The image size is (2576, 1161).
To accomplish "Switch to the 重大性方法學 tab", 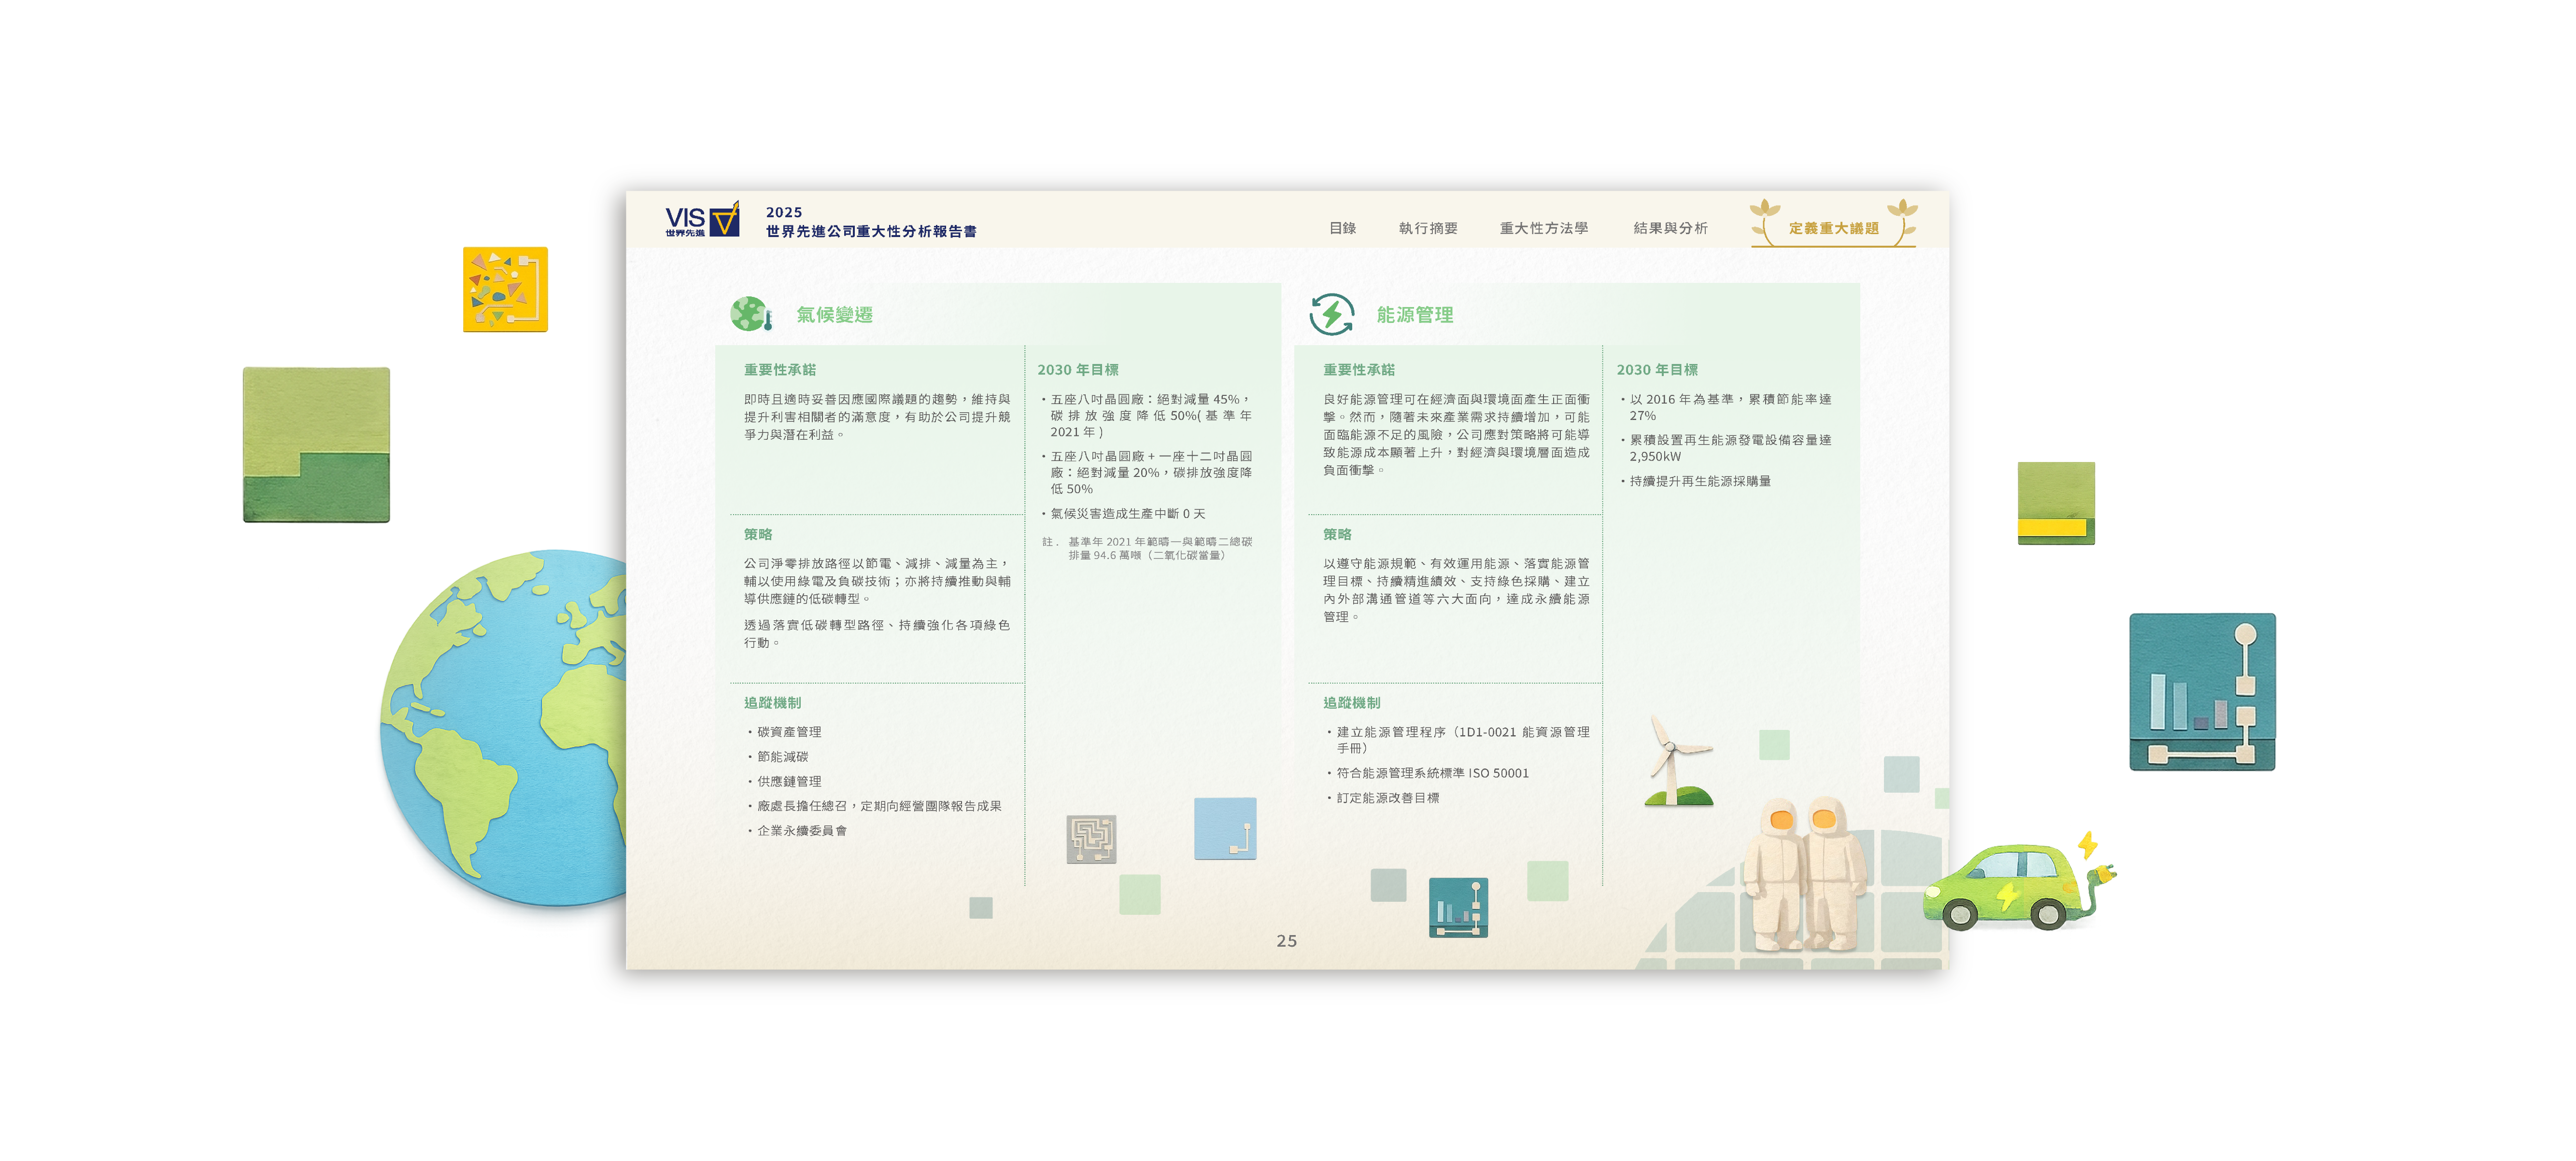I will point(1543,228).
